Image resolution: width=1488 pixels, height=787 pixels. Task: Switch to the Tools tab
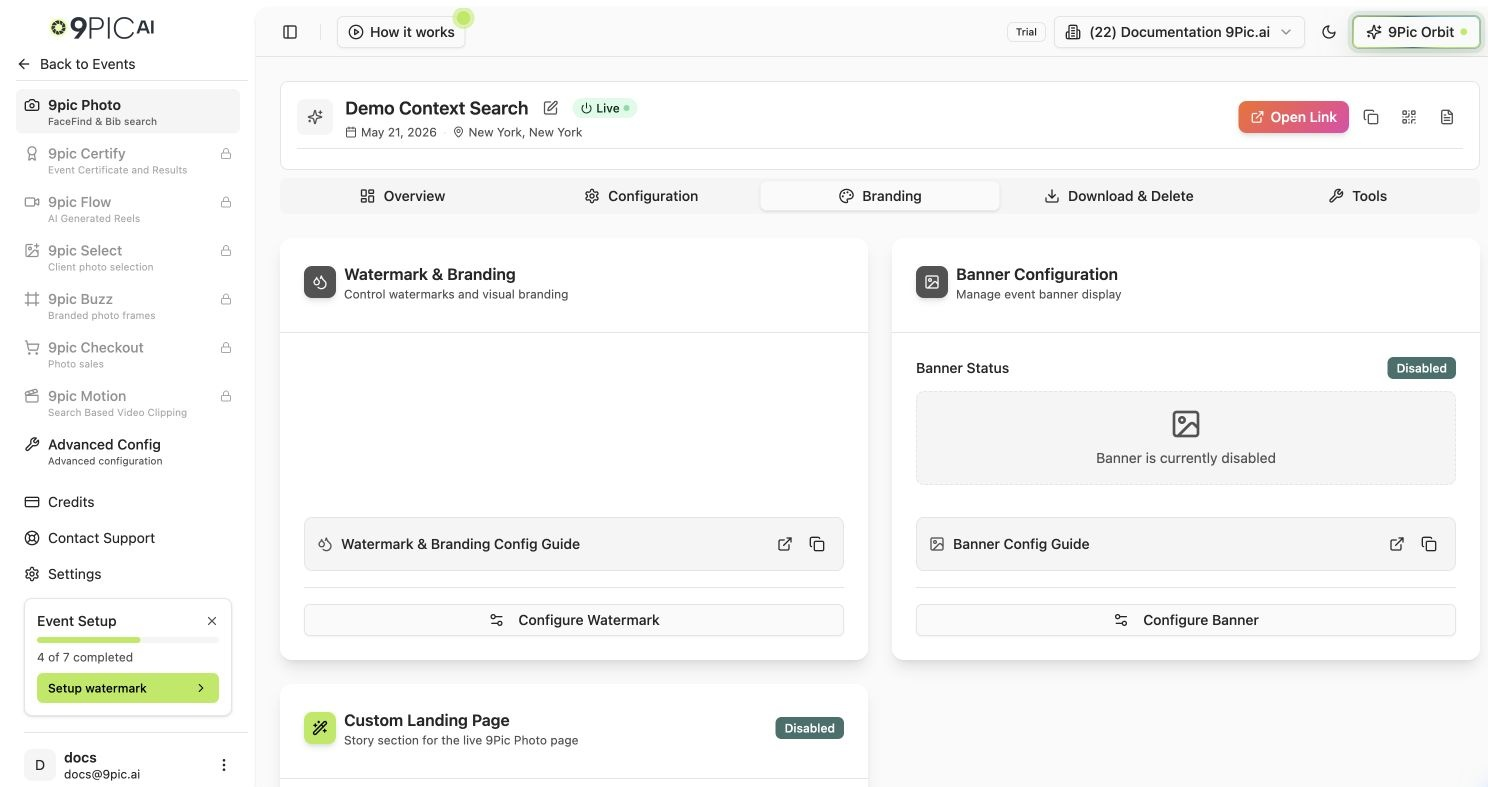point(1357,196)
